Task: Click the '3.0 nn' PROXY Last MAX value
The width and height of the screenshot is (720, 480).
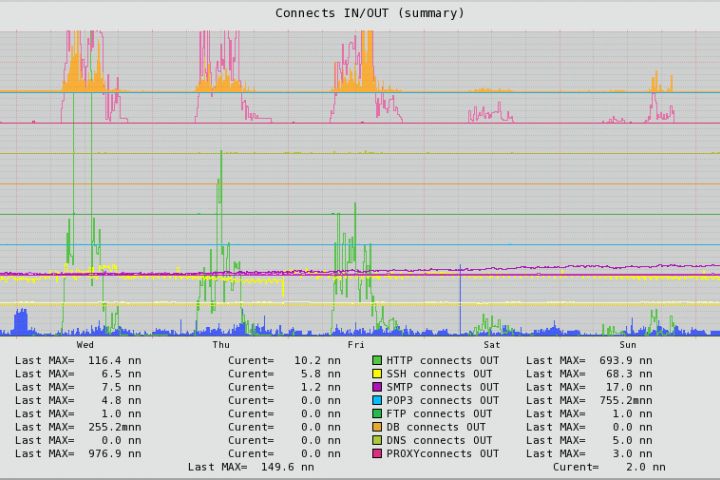Action: click(632, 454)
